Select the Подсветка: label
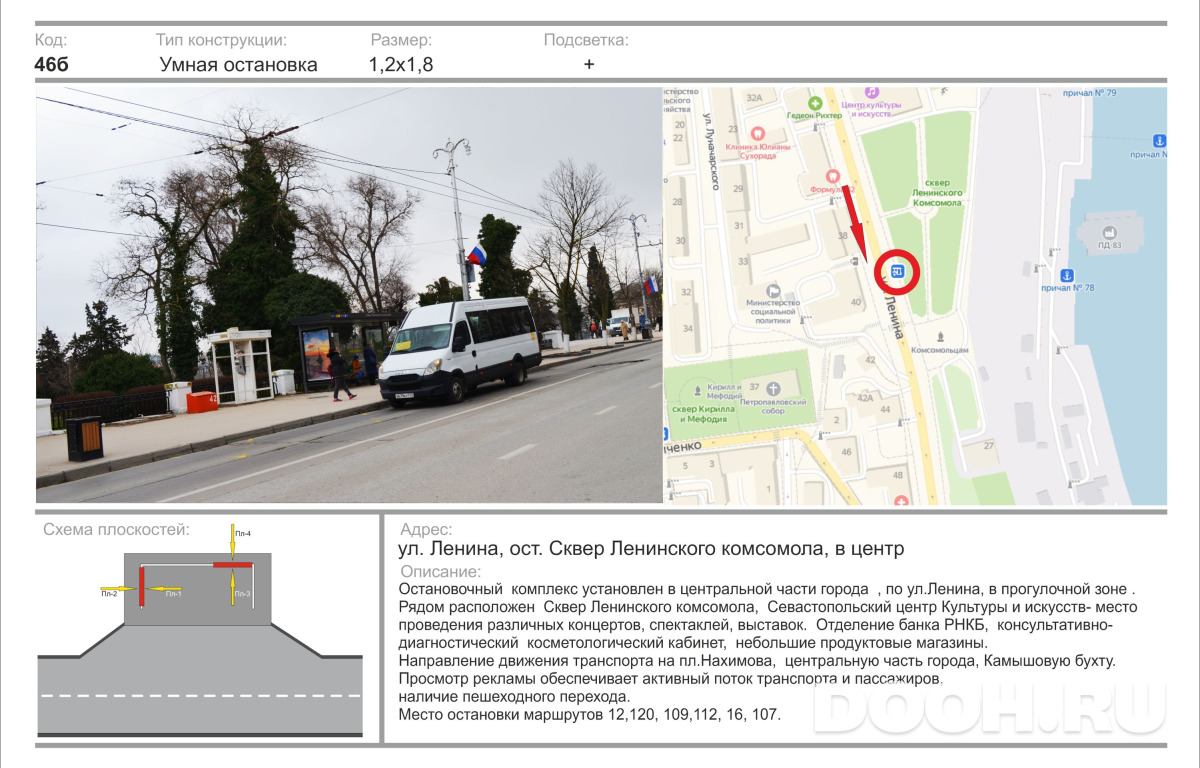1200x768 pixels. click(x=586, y=41)
